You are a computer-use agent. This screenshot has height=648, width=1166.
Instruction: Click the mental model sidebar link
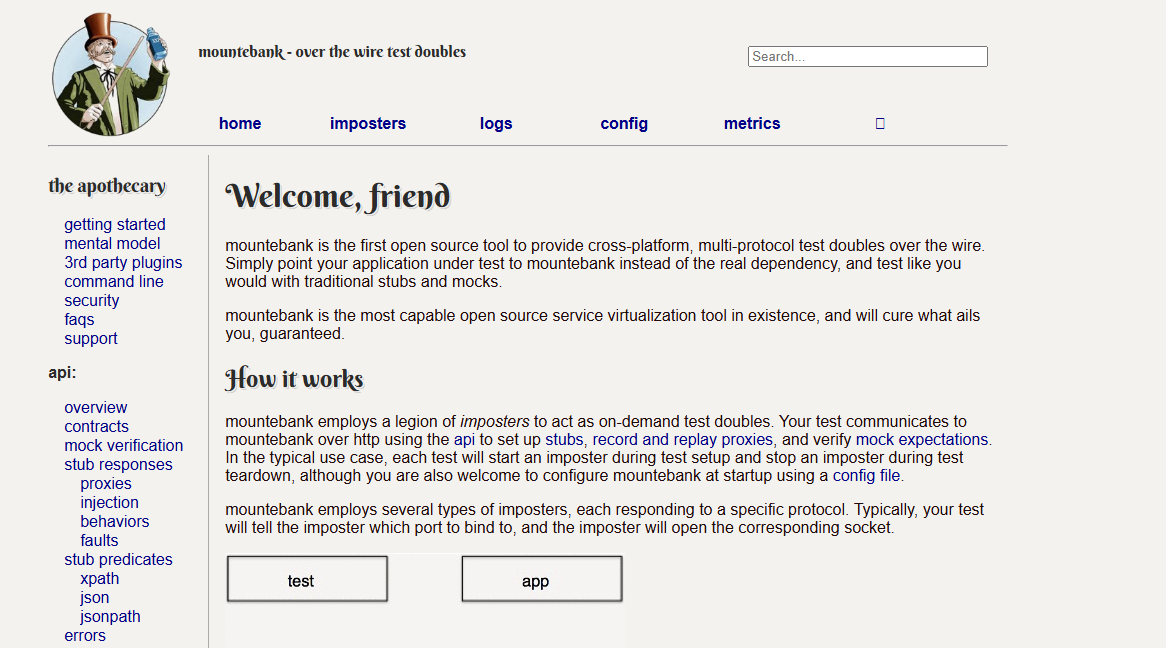click(112, 243)
